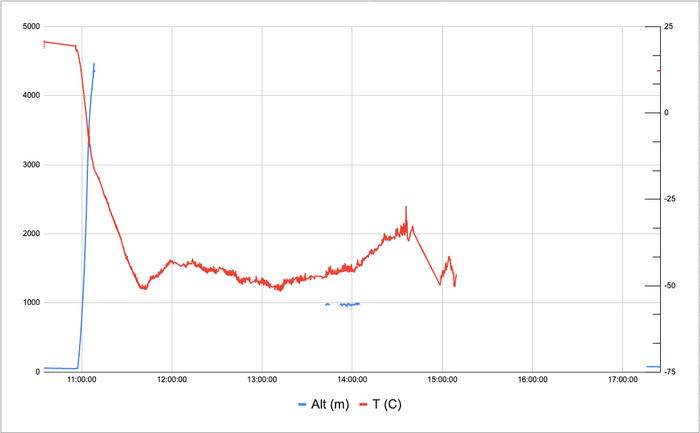Click the 14:00:00 time axis label
Viewport: 700px width, 433px height.
click(352, 380)
